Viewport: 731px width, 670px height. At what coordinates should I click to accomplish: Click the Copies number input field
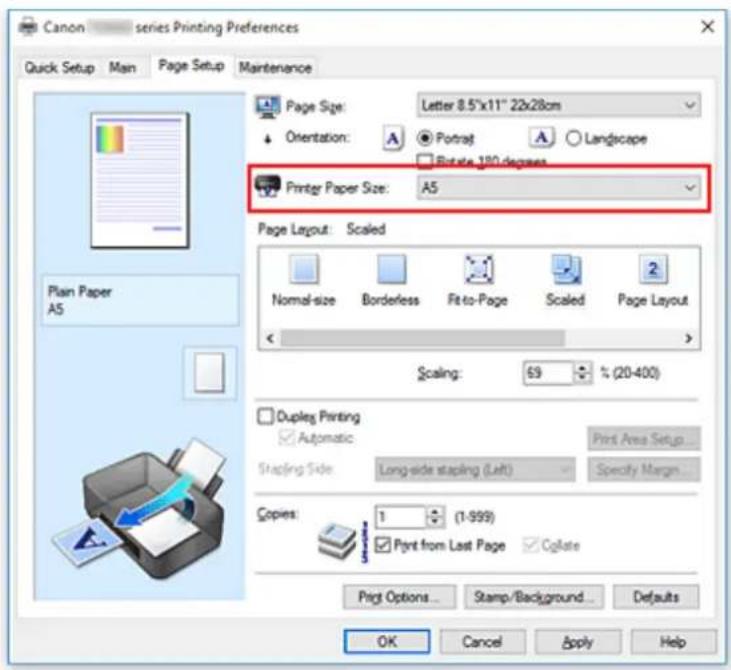[401, 517]
